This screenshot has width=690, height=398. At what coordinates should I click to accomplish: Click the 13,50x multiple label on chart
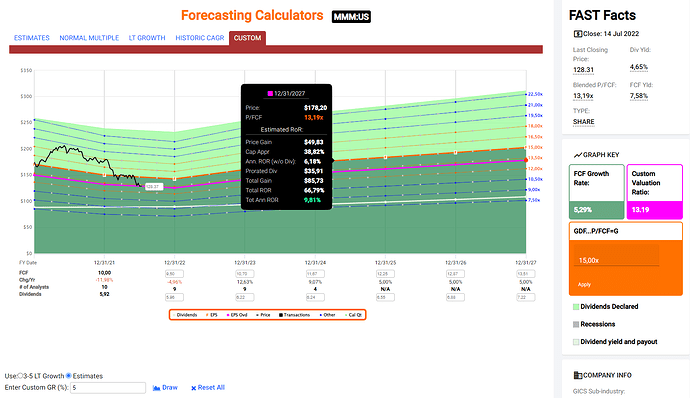(x=535, y=158)
